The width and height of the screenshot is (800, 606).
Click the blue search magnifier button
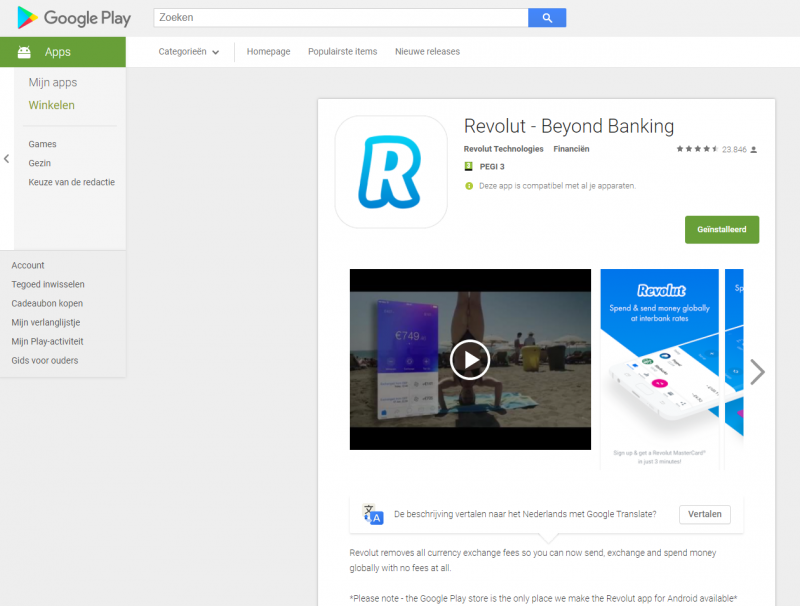(x=547, y=18)
